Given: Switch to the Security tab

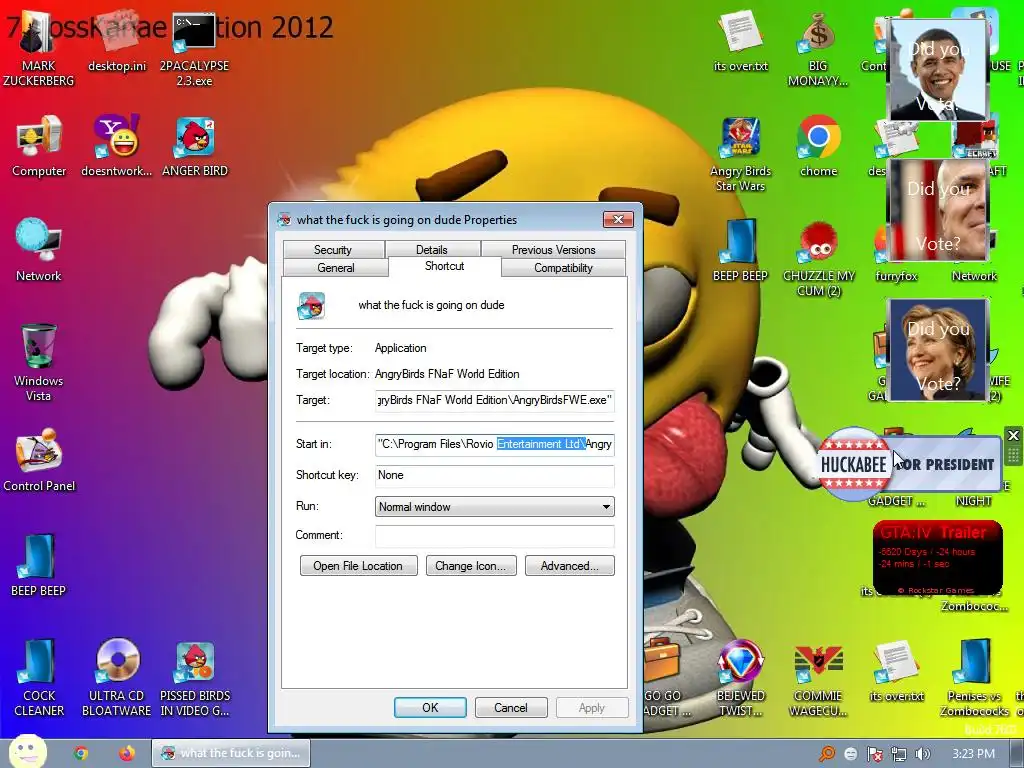Looking at the screenshot, I should click(332, 249).
